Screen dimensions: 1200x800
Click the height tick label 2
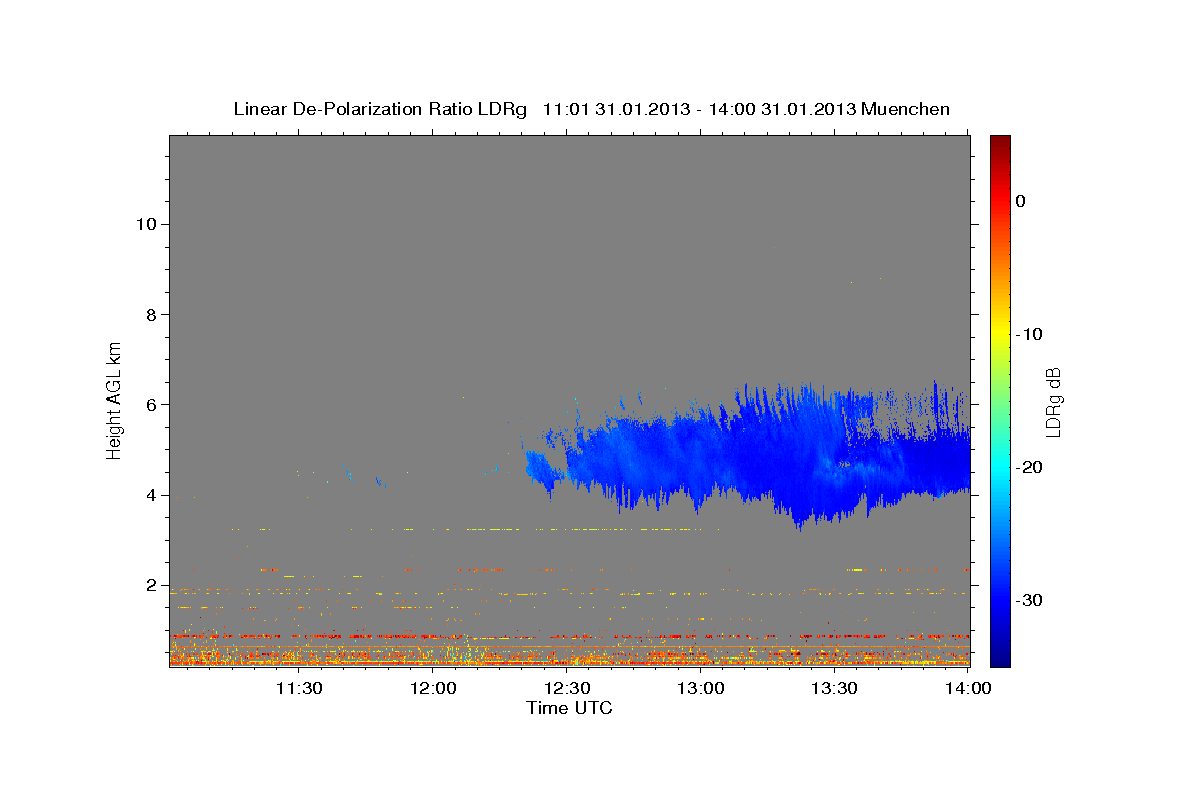[150, 585]
